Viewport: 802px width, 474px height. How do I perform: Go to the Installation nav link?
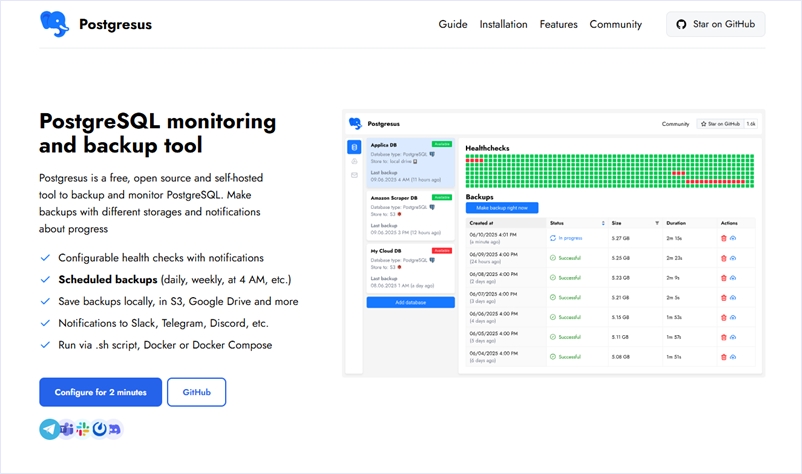click(x=503, y=24)
